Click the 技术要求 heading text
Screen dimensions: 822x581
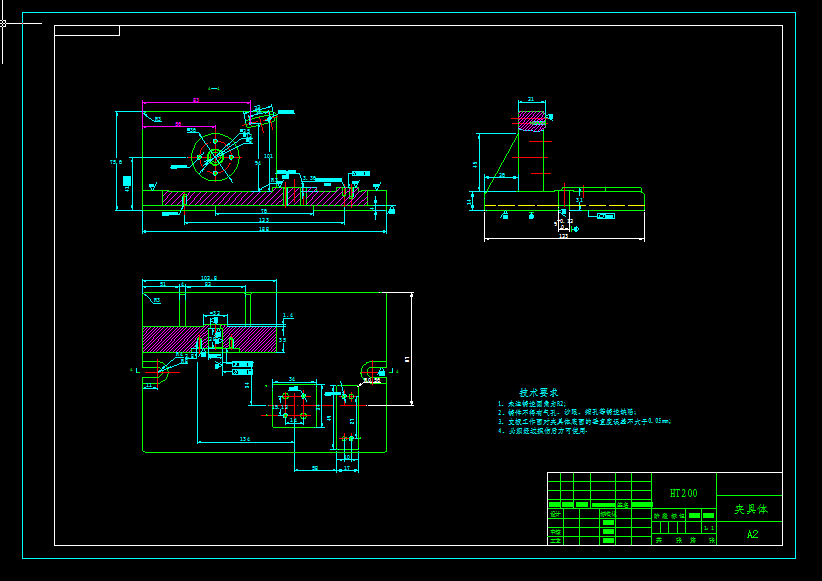pyautogui.click(x=538, y=392)
